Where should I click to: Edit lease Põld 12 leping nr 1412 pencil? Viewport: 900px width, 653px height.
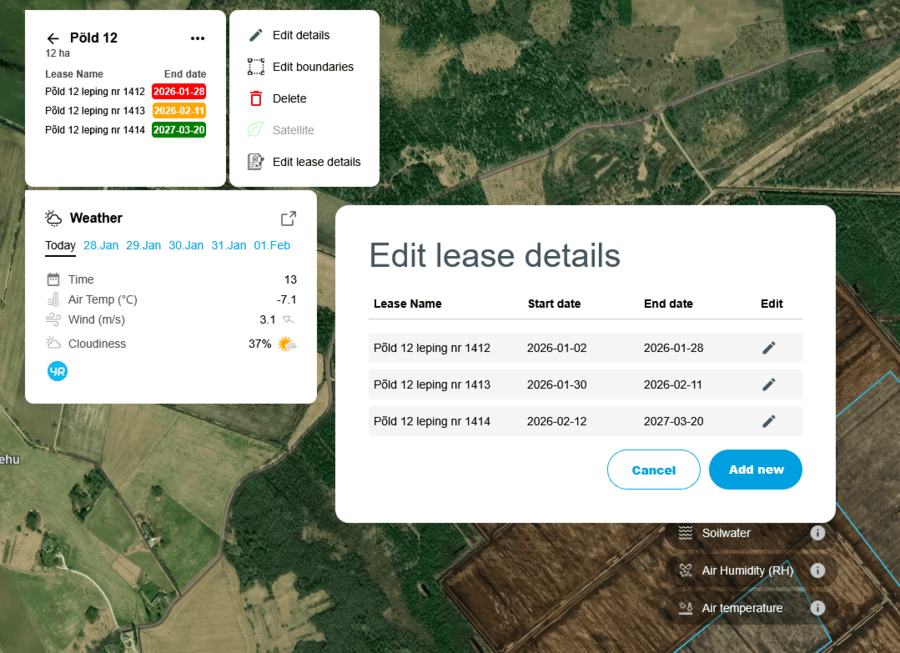[768, 348]
